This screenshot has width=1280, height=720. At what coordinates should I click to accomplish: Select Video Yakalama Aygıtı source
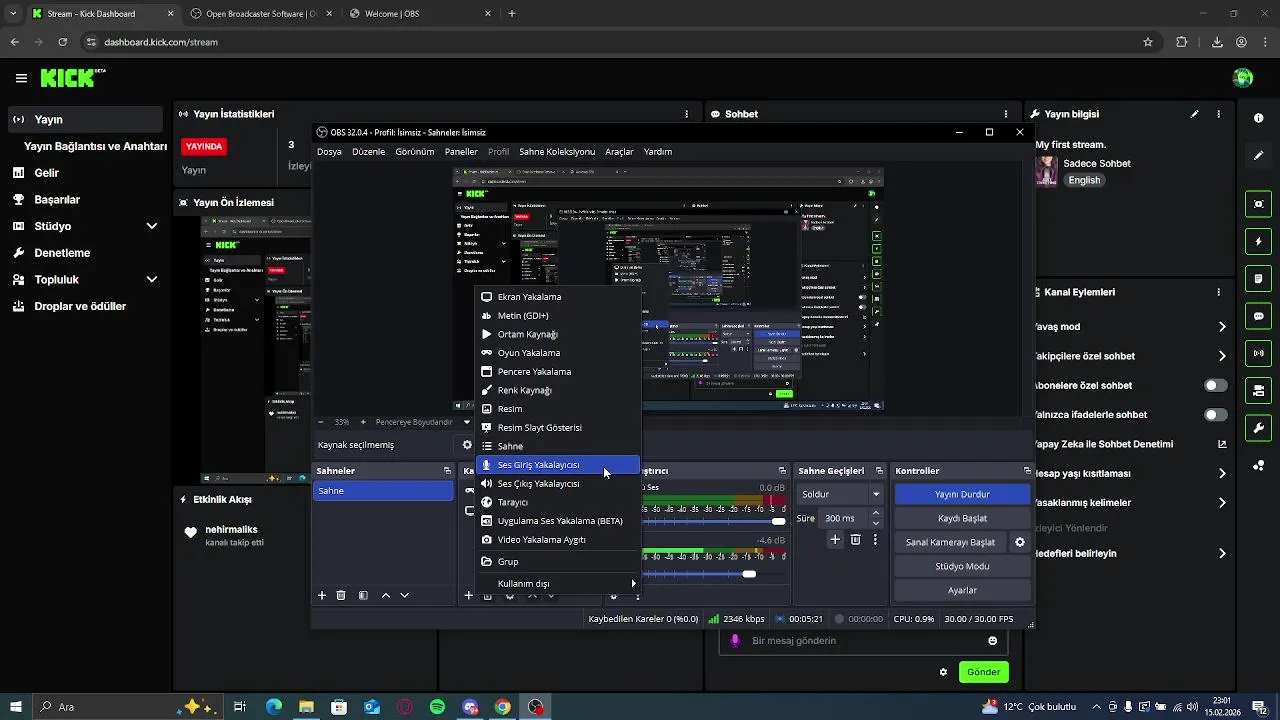coord(558,540)
